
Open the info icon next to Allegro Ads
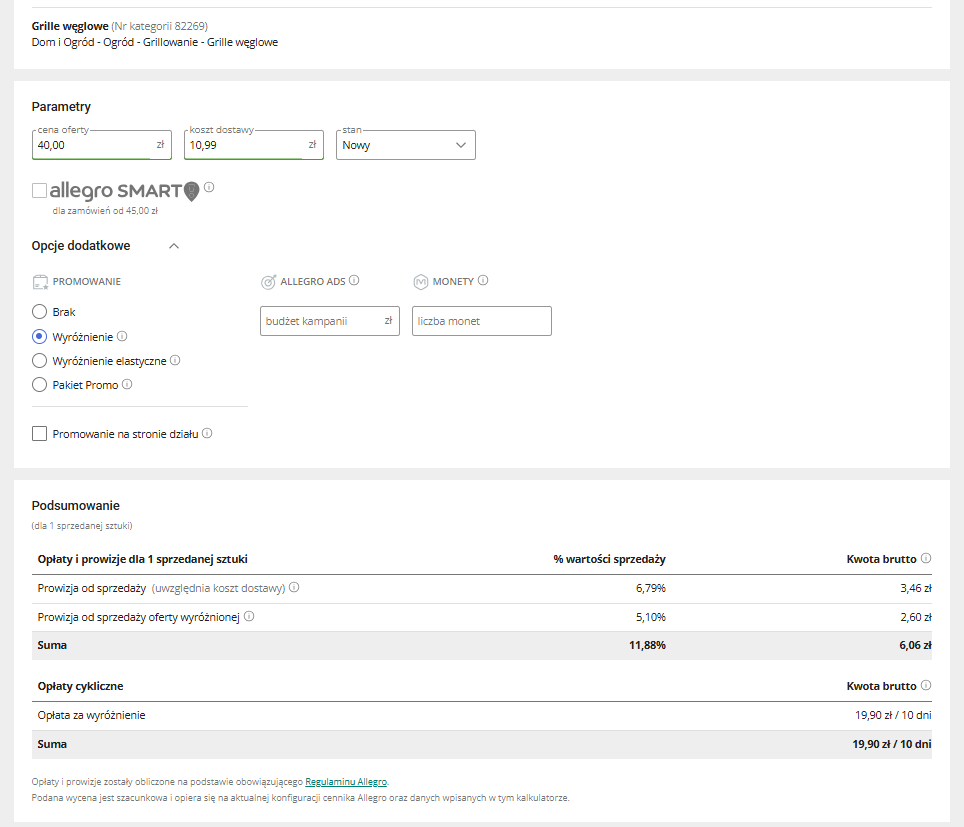pyautogui.click(x=354, y=280)
